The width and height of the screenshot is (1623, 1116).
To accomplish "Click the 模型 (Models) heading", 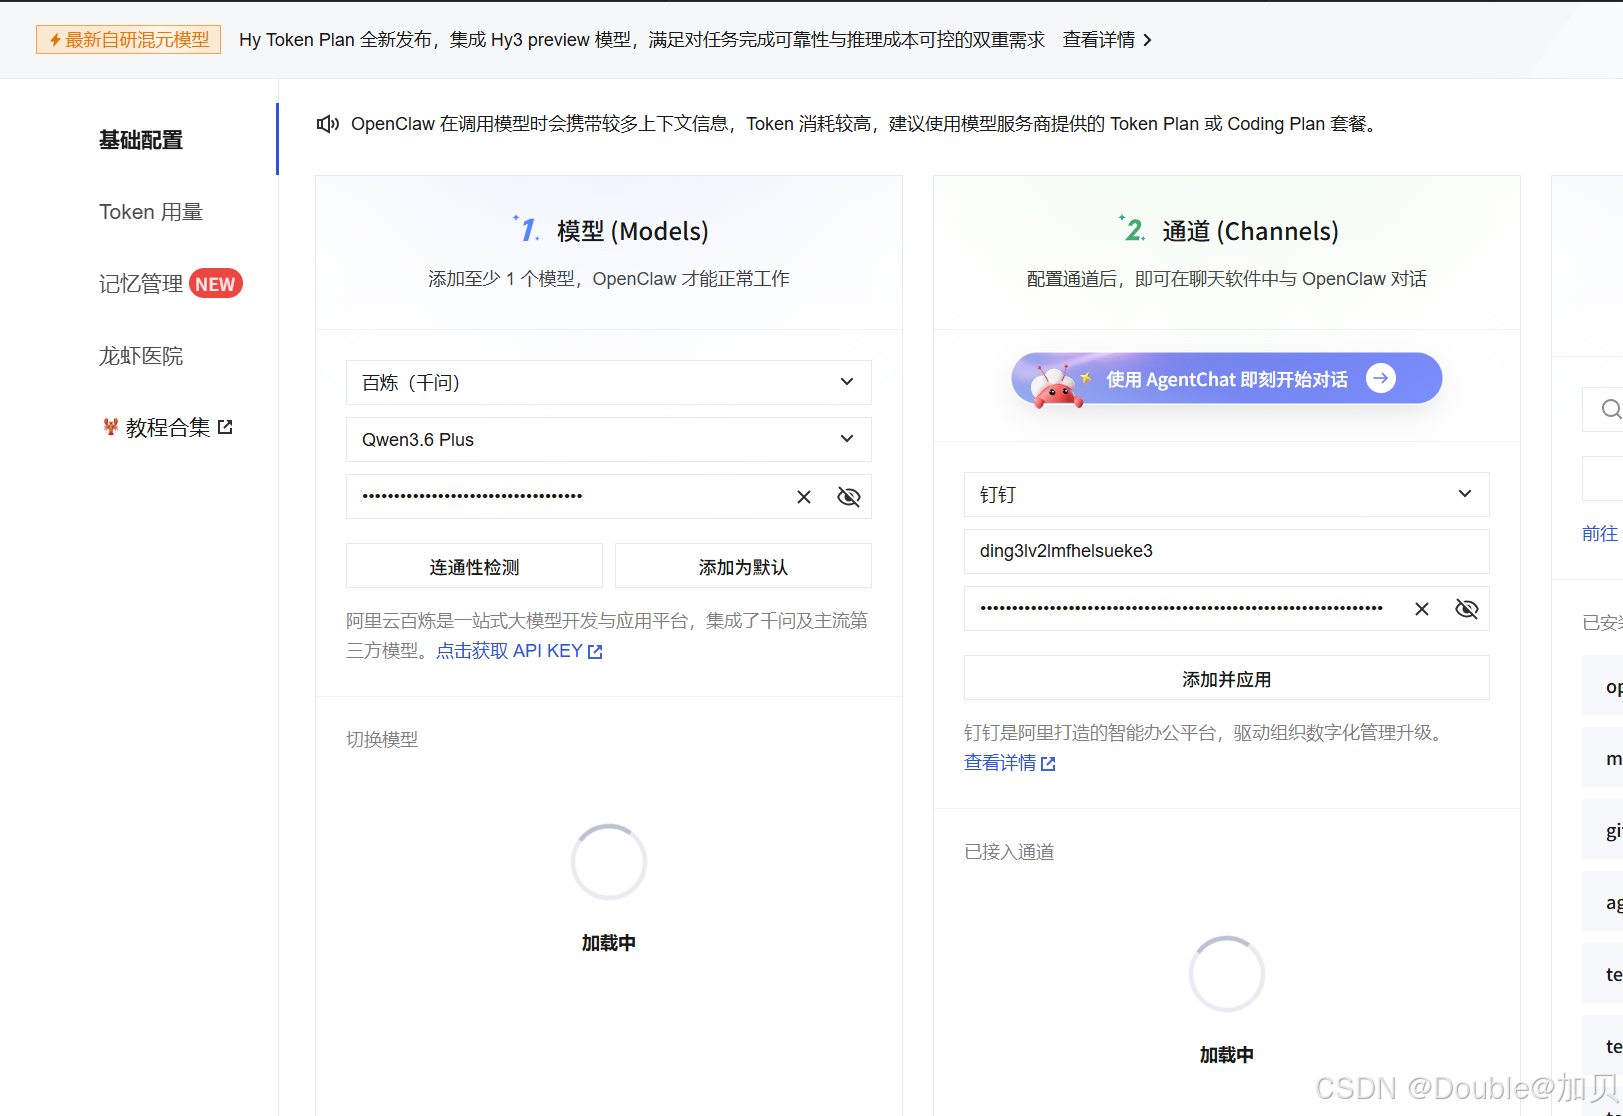I will [x=632, y=231].
